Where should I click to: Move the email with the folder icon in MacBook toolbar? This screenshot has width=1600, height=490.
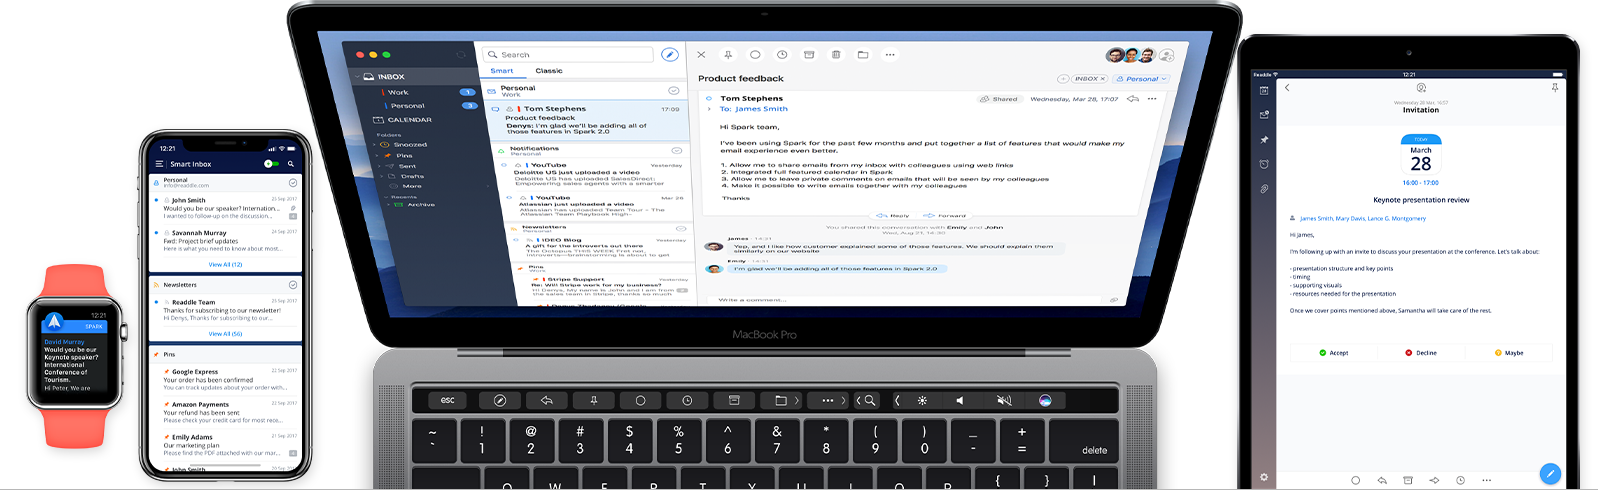[x=863, y=55]
